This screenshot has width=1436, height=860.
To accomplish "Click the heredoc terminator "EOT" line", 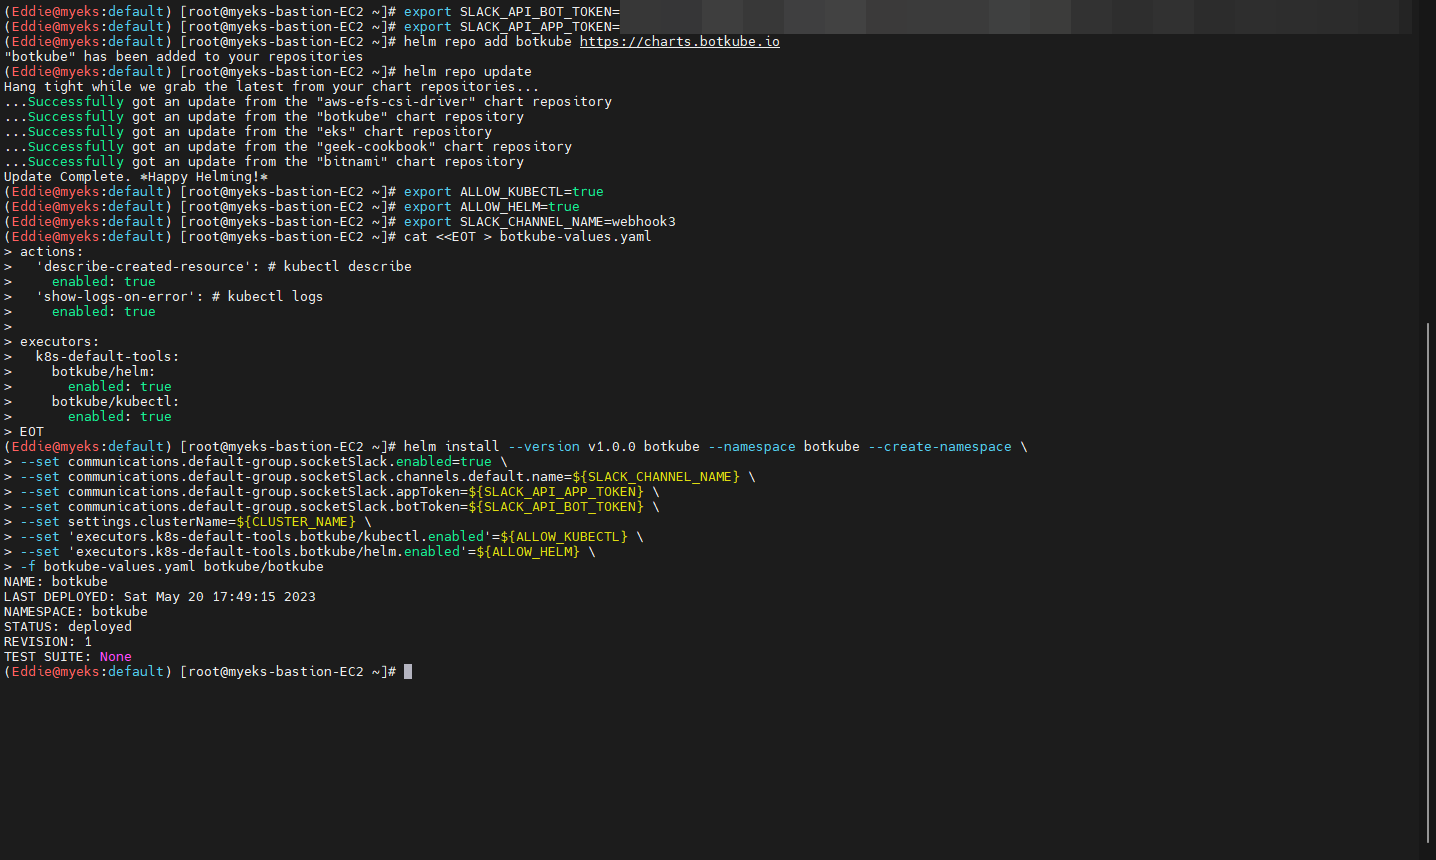I will click(x=32, y=432).
